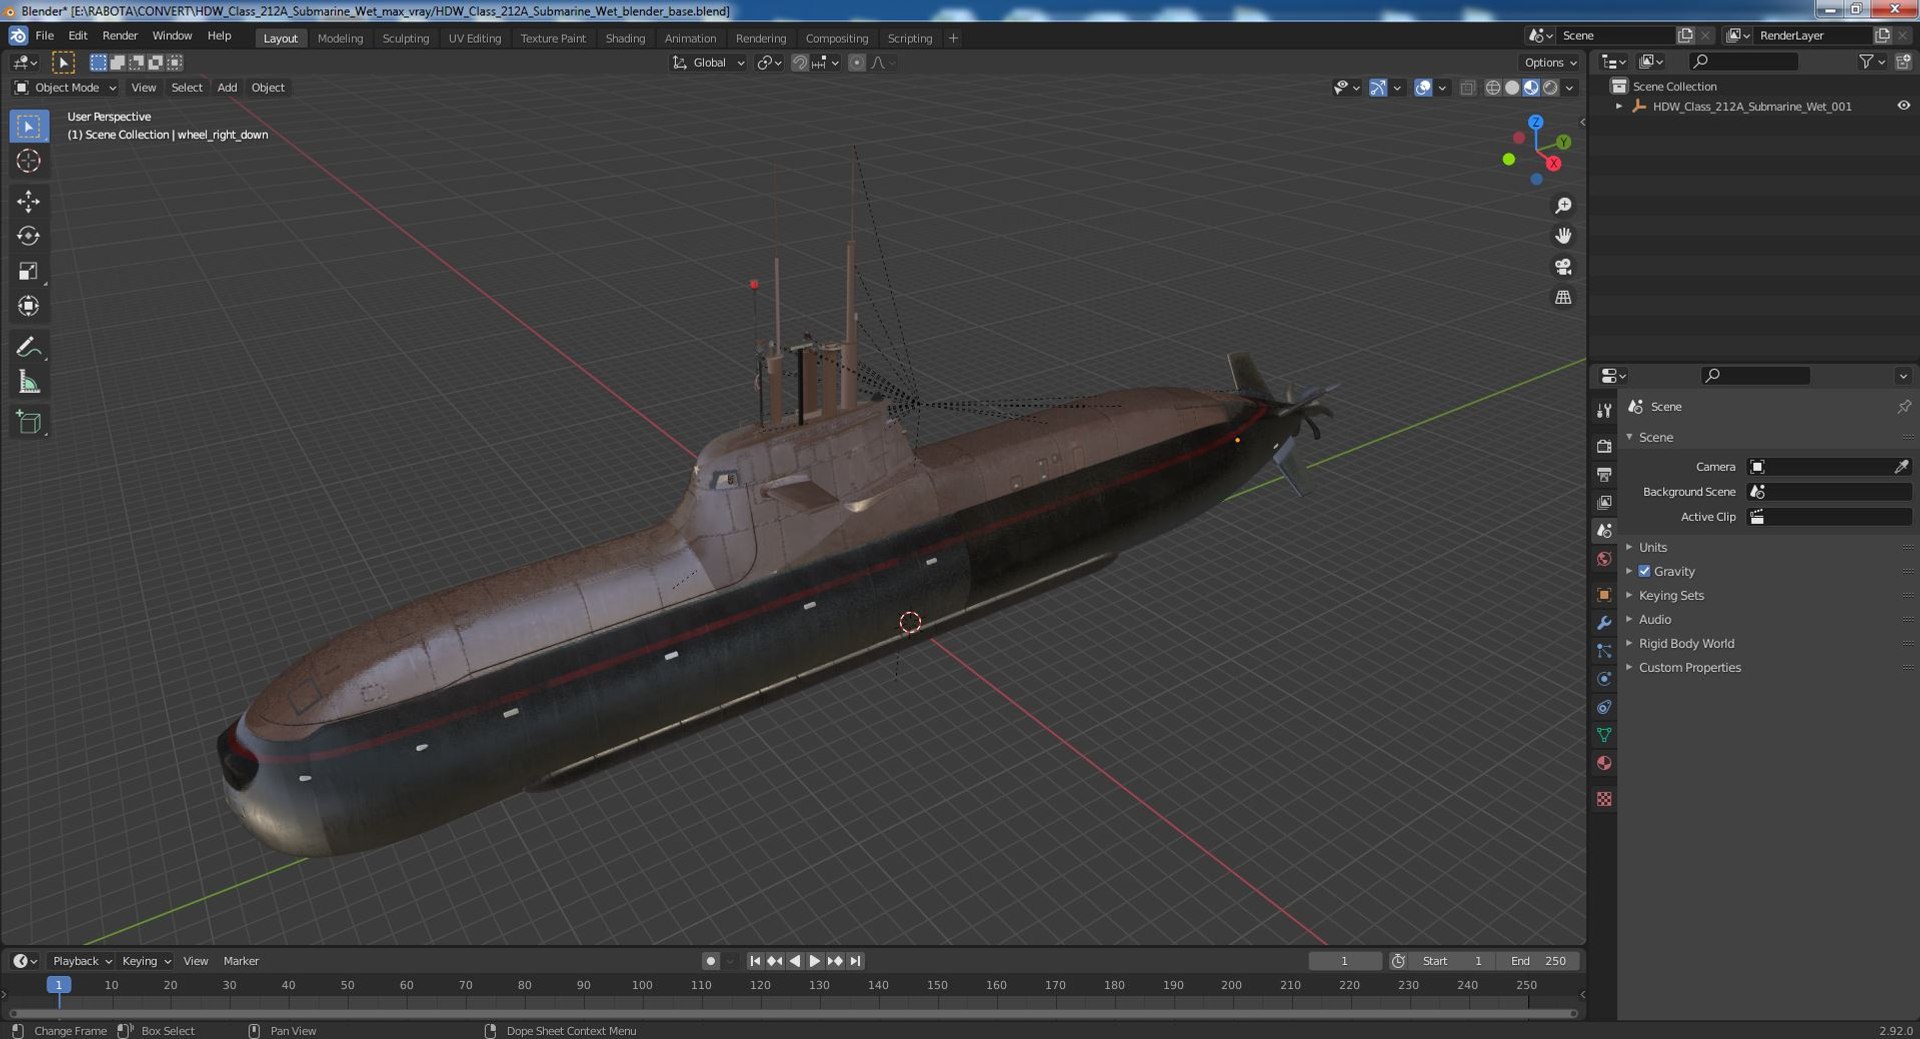1920x1039 pixels.
Task: Expand Custom Properties panel
Action: coord(1689,667)
